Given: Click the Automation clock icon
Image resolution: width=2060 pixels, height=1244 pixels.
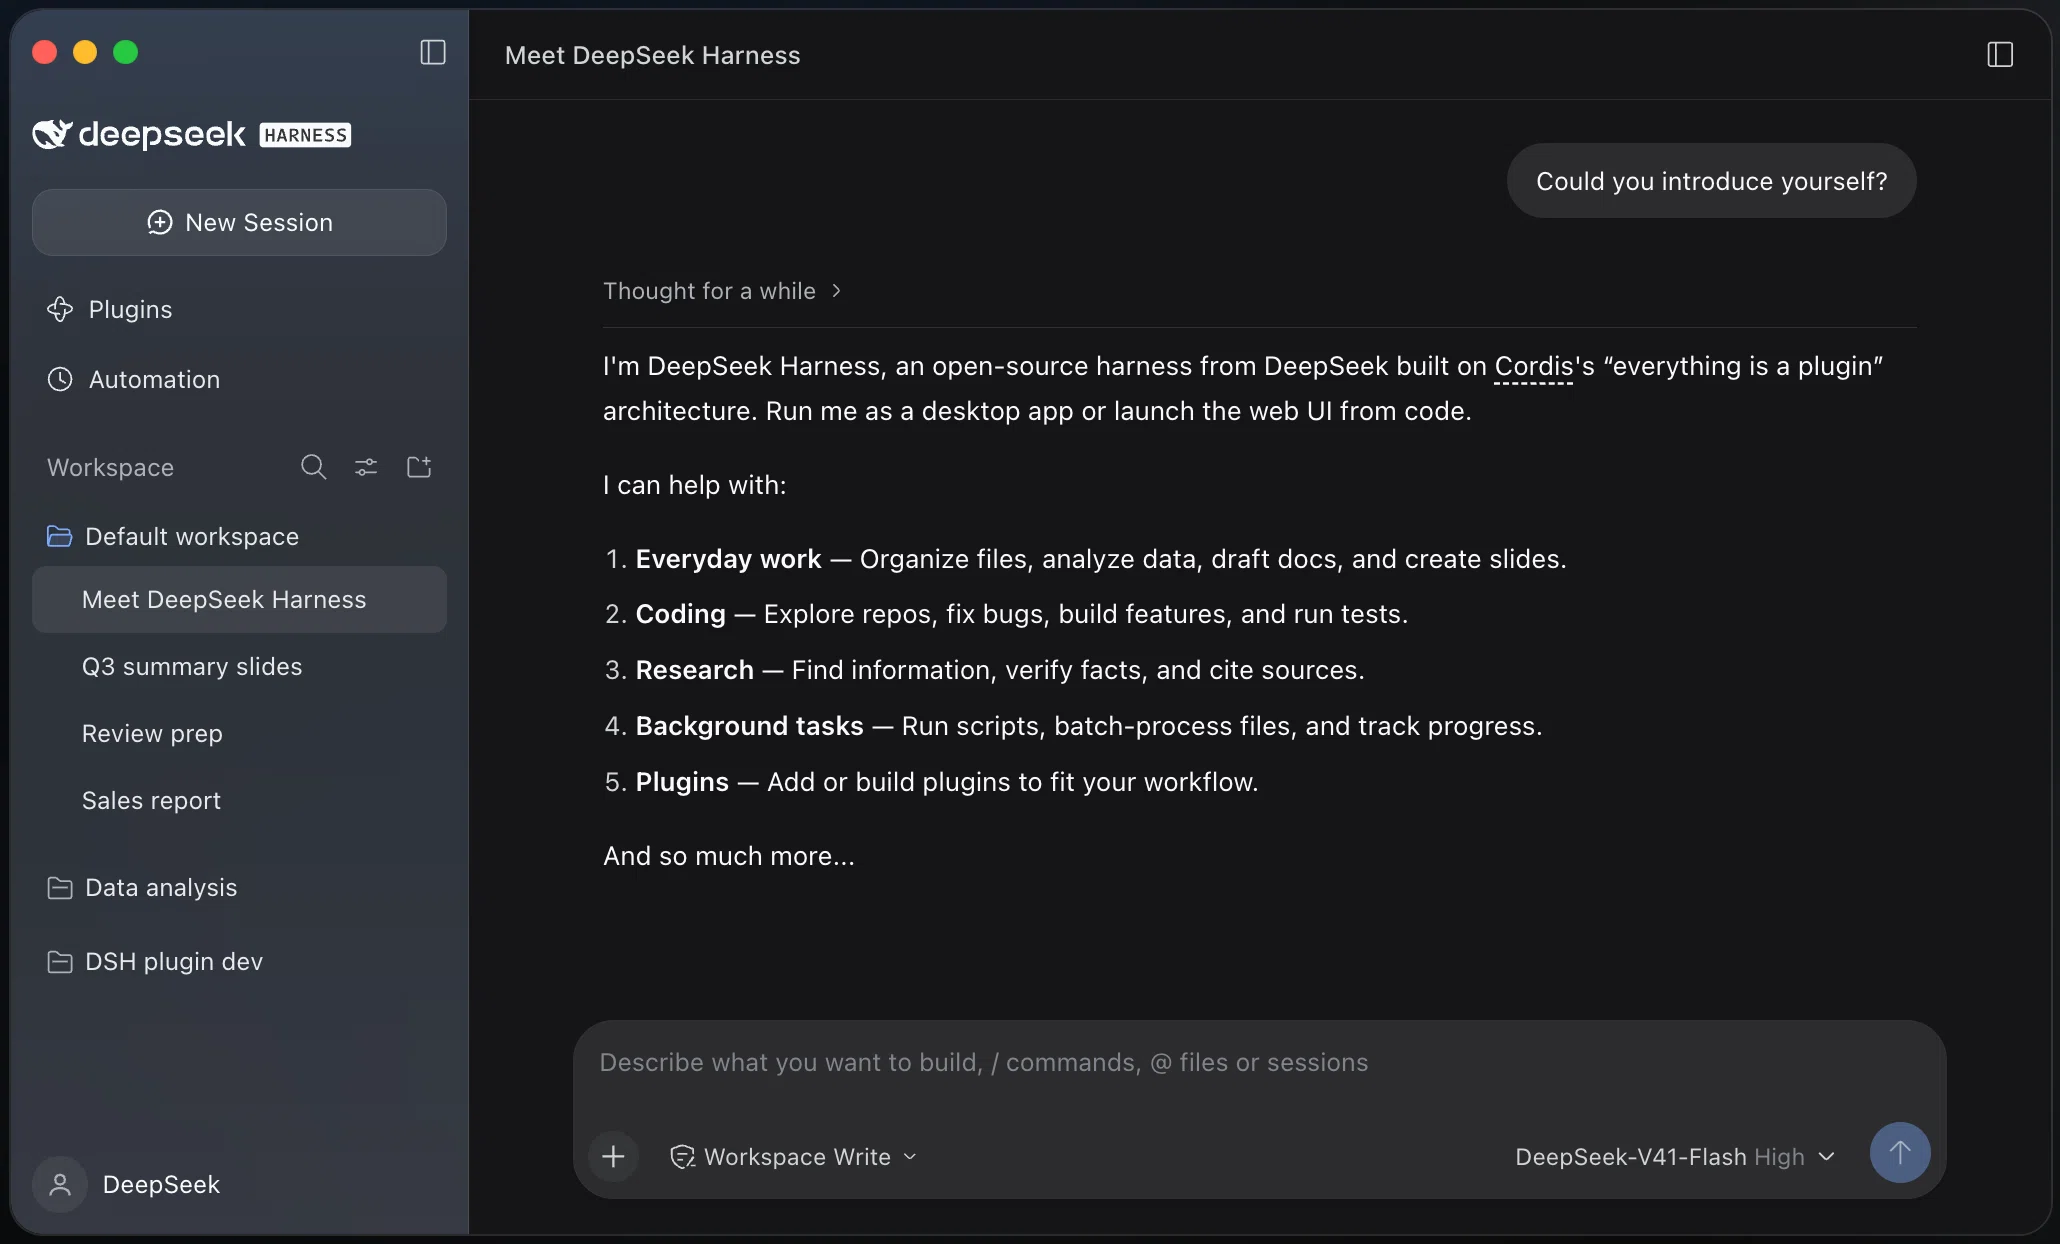Looking at the screenshot, I should 60,379.
